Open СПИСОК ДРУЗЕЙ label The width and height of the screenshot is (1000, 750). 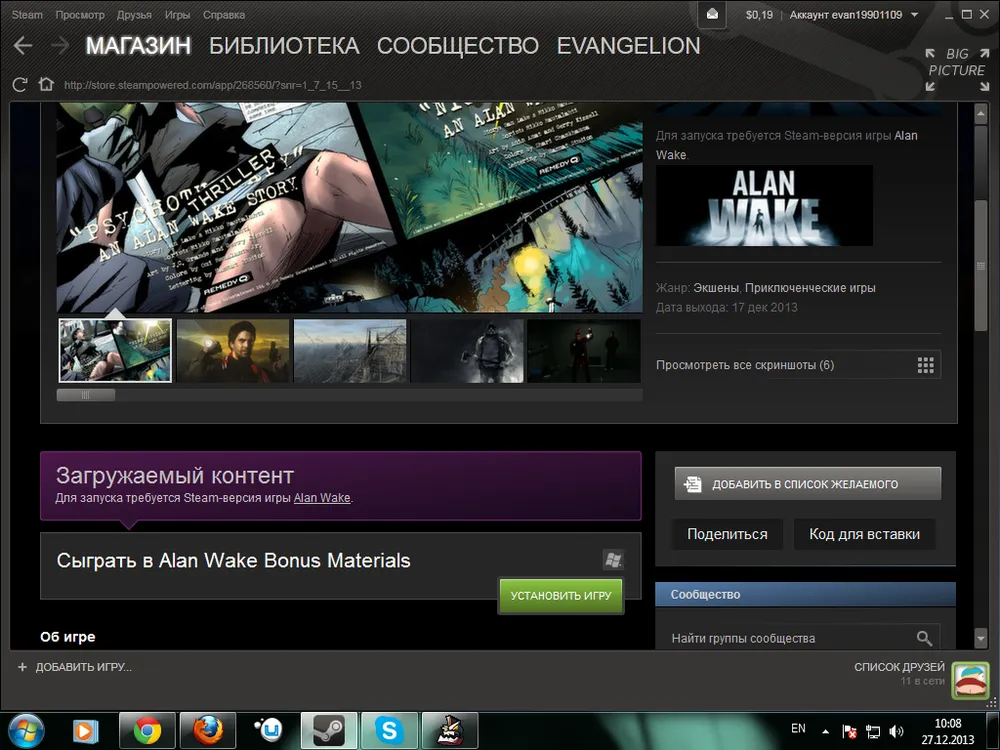[x=899, y=667]
